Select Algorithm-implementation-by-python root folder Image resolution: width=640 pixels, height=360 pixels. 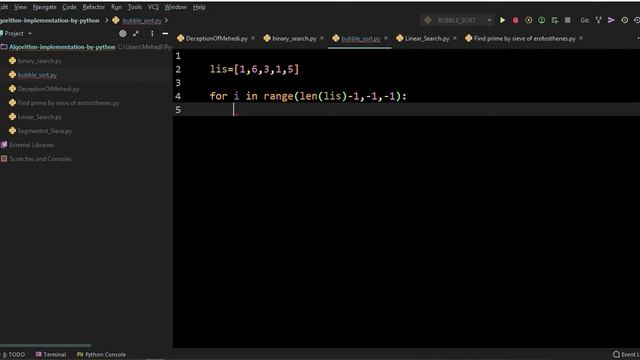coord(62,47)
